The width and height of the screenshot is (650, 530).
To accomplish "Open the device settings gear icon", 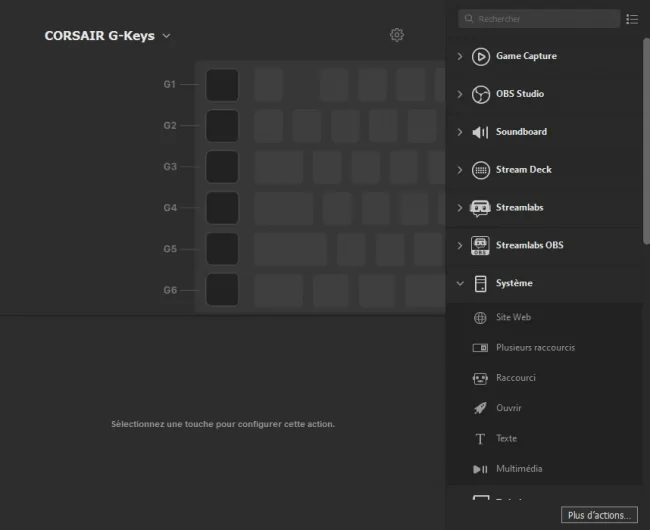I will (397, 35).
